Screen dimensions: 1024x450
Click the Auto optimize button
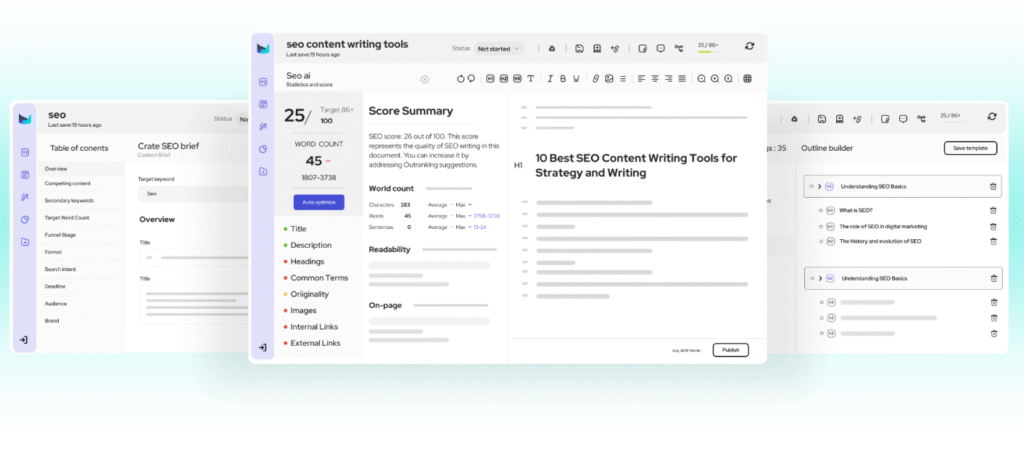[318, 202]
